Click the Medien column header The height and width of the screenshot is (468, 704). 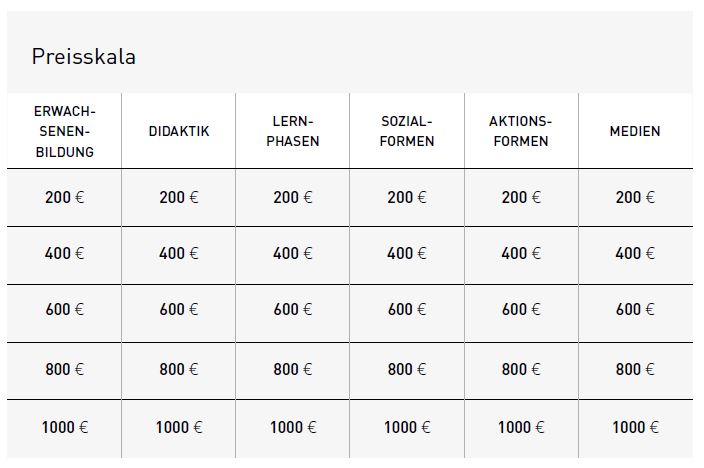point(635,131)
